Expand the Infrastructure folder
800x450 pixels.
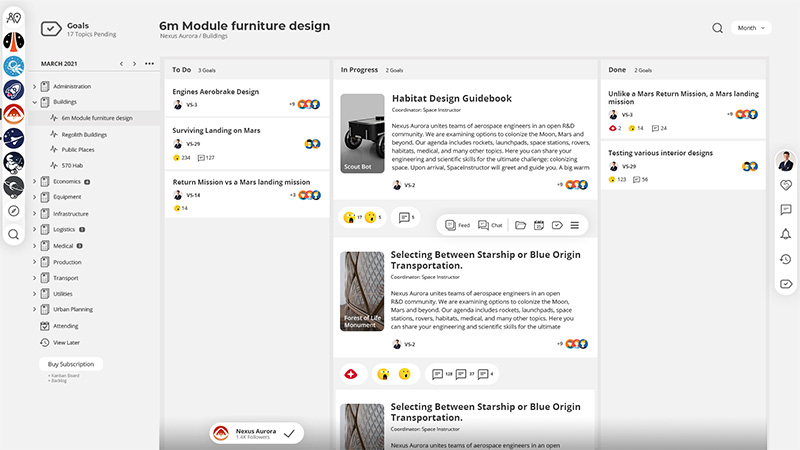pos(35,214)
